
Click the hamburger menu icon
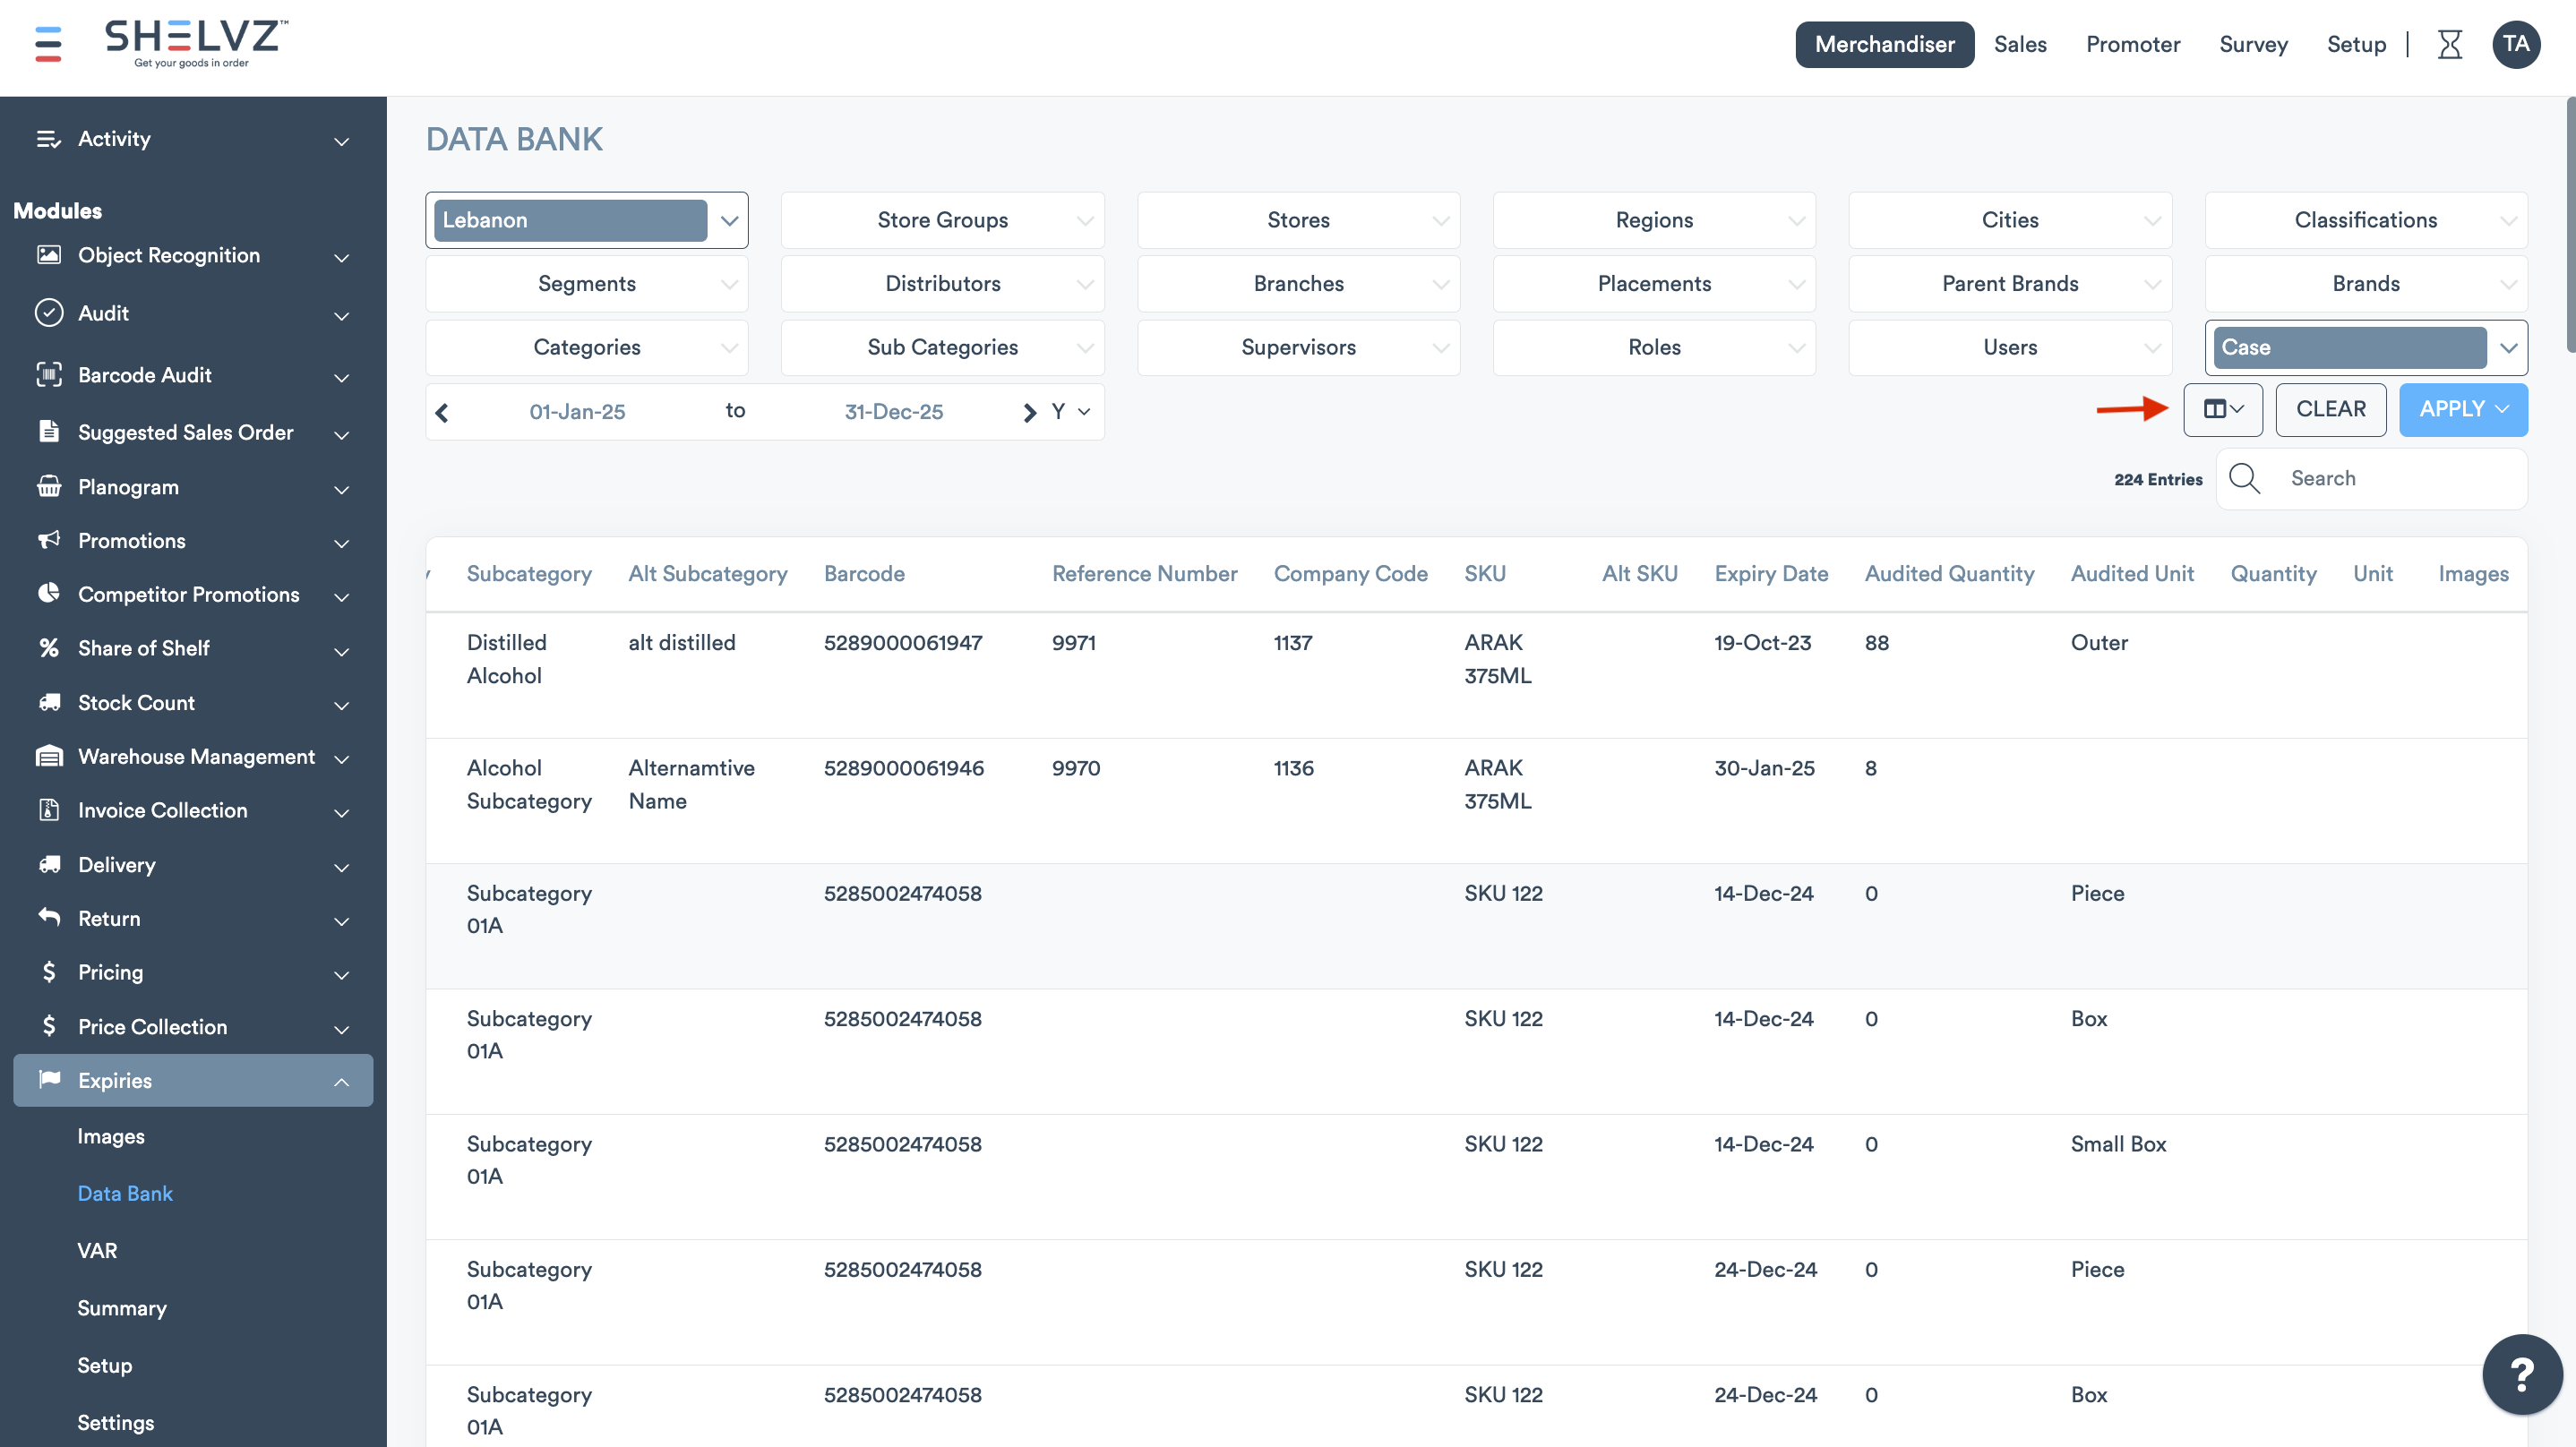pyautogui.click(x=48, y=44)
